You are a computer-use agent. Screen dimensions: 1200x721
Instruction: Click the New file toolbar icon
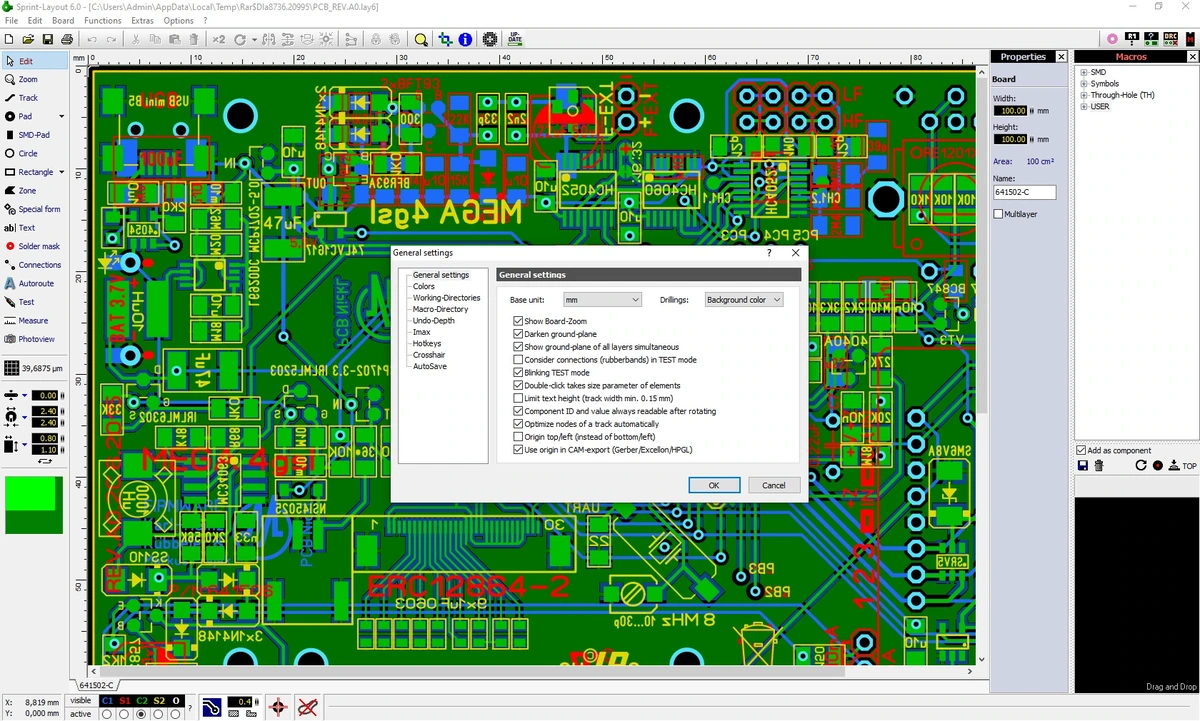[x=10, y=39]
